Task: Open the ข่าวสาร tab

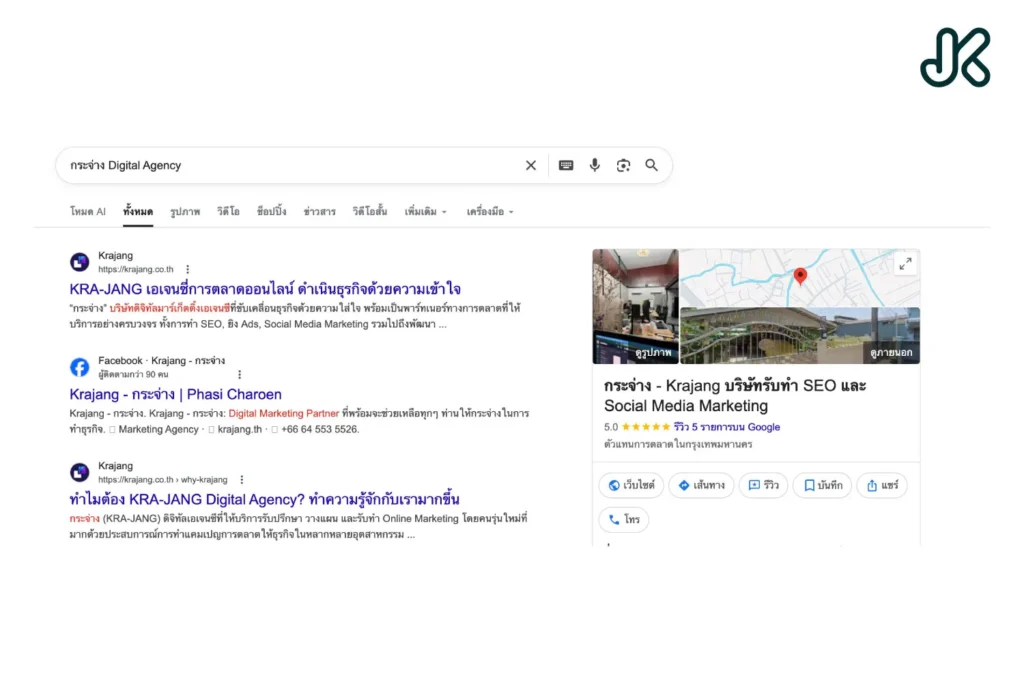Action: pos(319,212)
